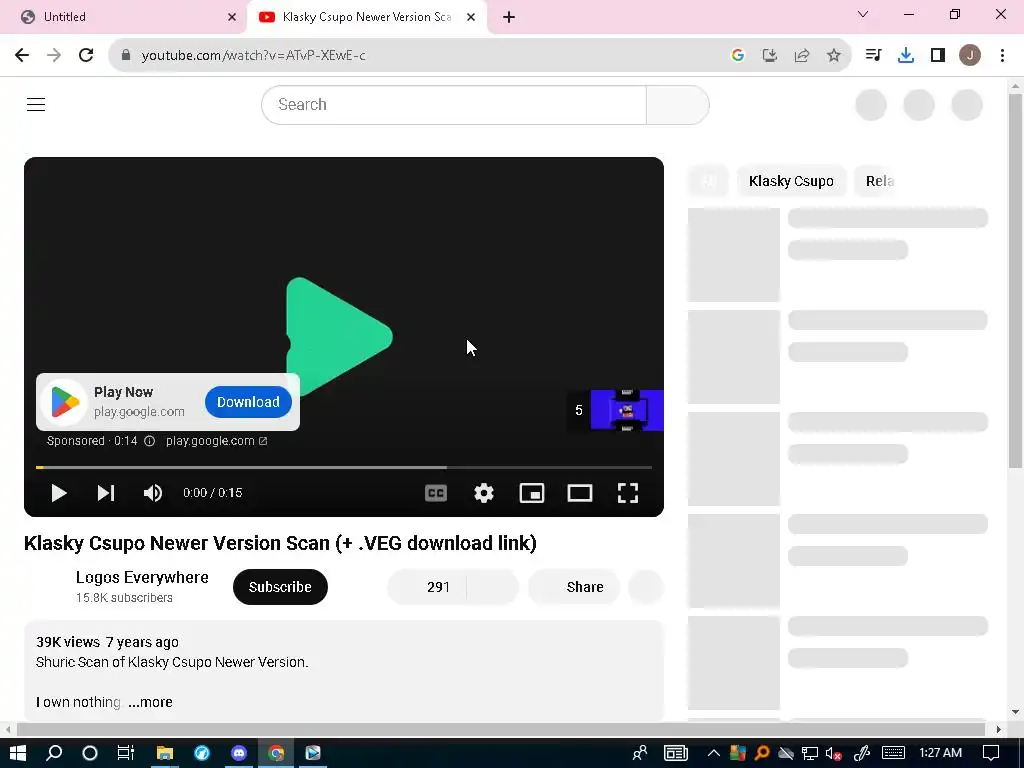Open the Windows Start menu
Viewport: 1024px width, 768px height.
(x=18, y=753)
